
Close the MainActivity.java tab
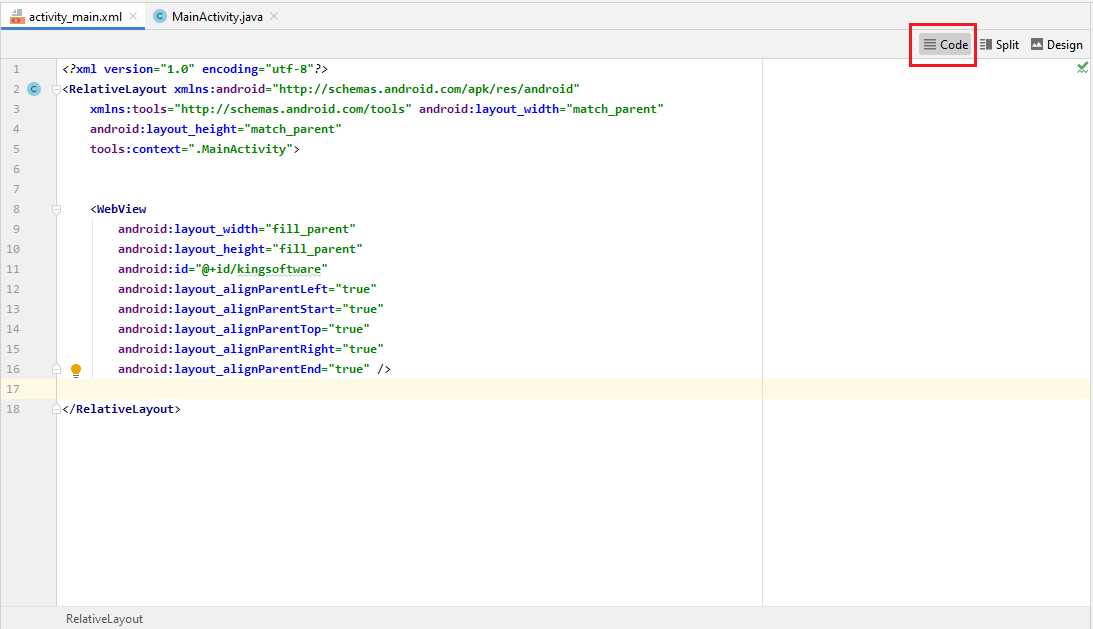point(275,17)
